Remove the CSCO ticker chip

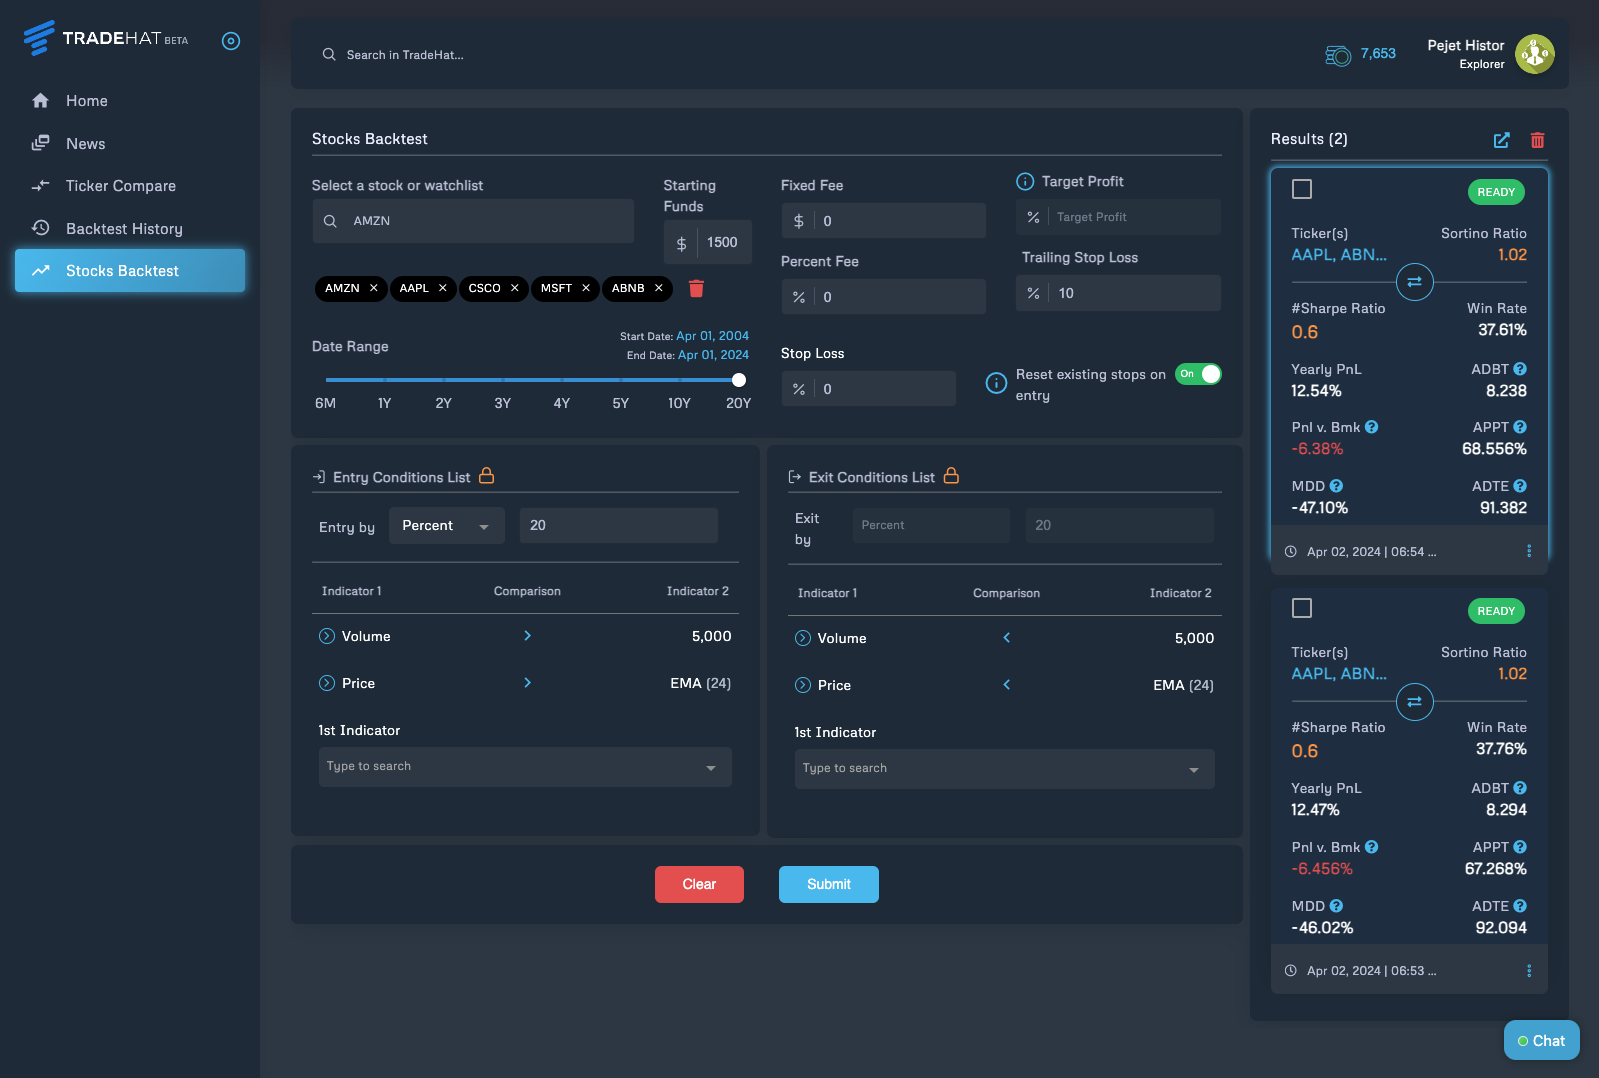[515, 288]
